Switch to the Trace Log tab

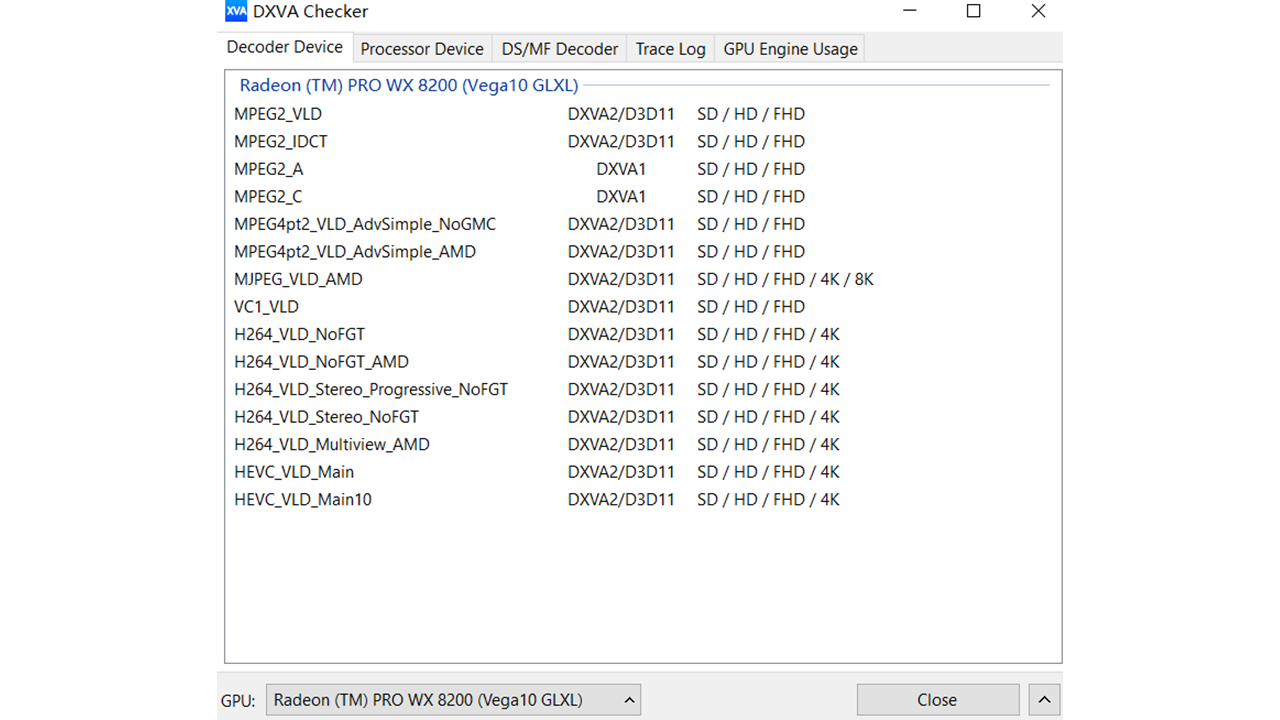671,49
